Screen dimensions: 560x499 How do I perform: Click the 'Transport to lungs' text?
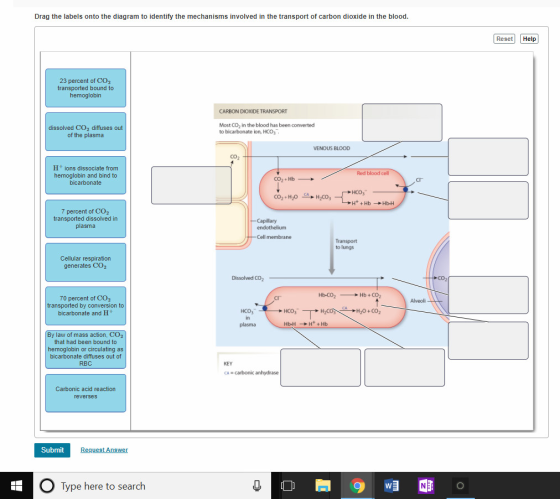click(346, 244)
